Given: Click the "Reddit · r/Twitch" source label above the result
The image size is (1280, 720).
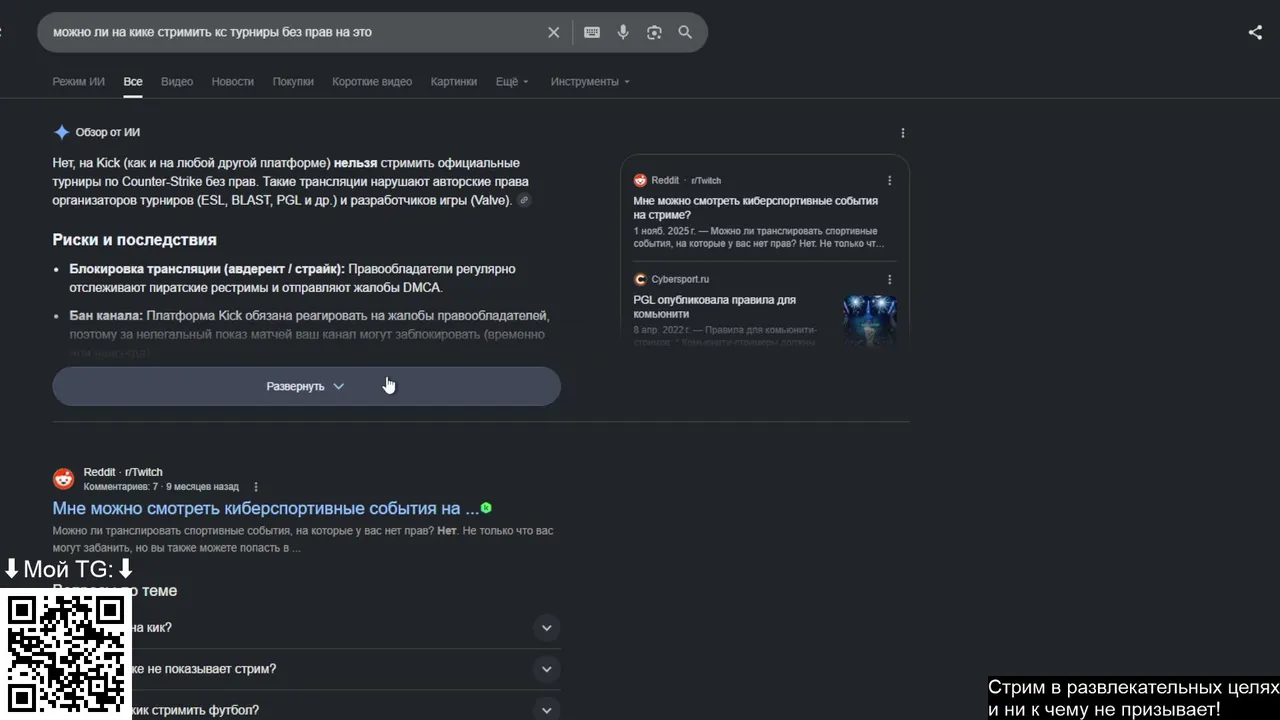Looking at the screenshot, I should [123, 472].
